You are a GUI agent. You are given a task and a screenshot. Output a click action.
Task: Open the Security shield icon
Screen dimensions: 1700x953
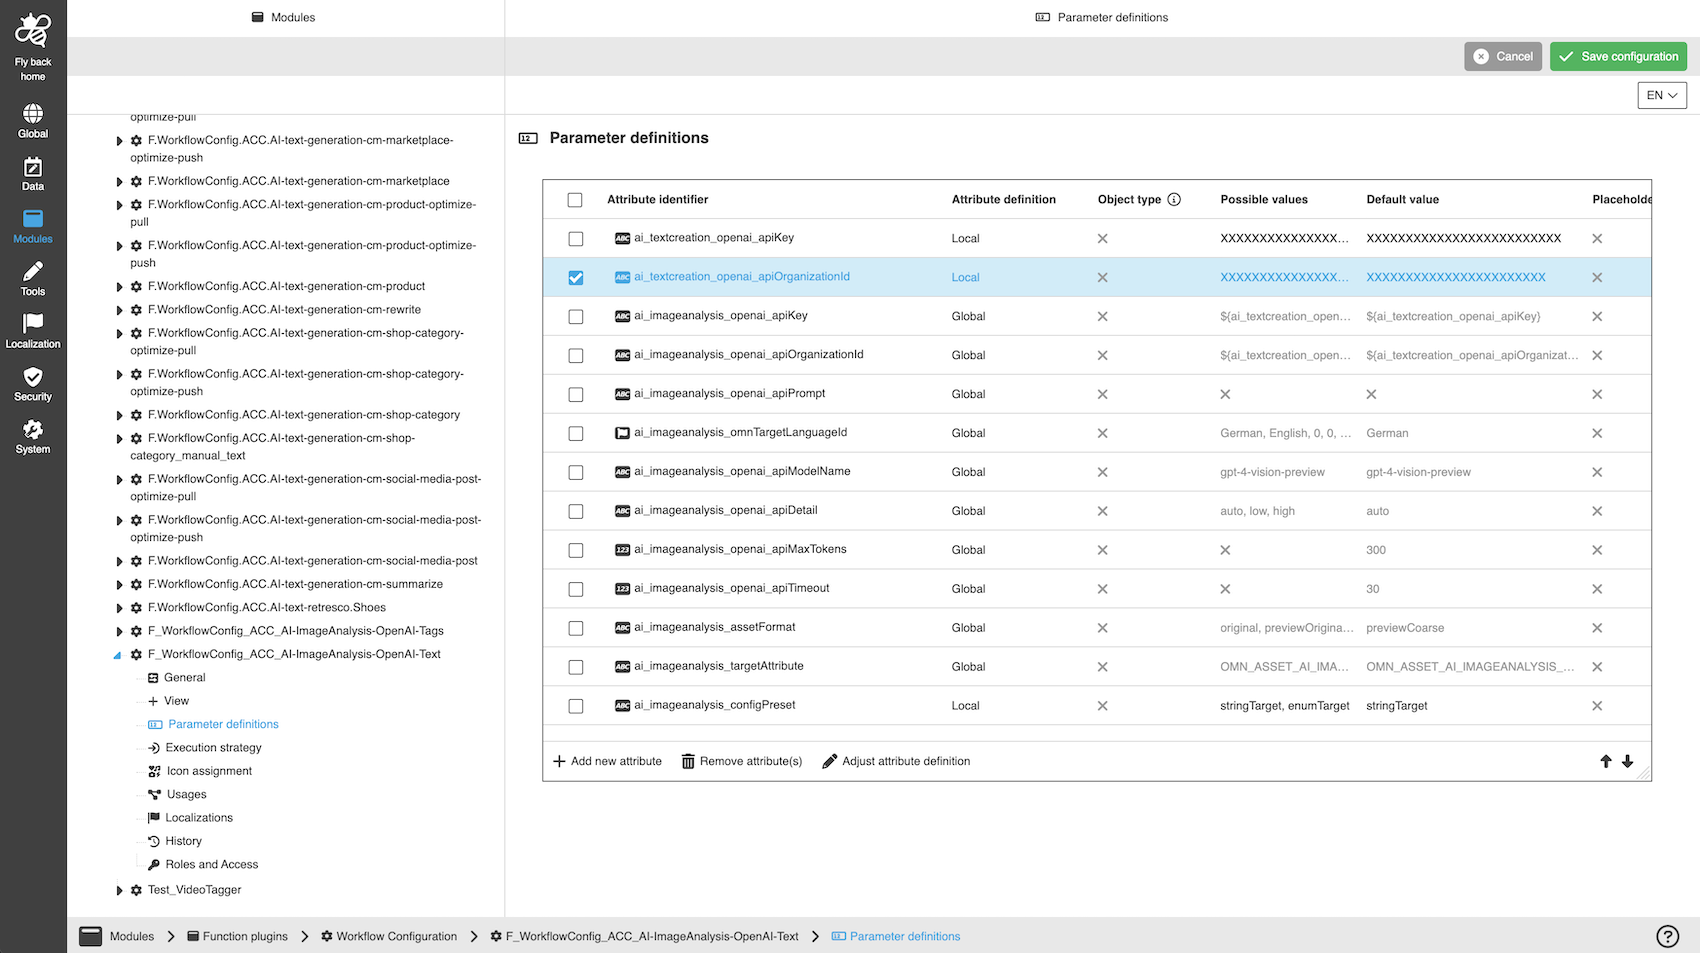click(33, 378)
